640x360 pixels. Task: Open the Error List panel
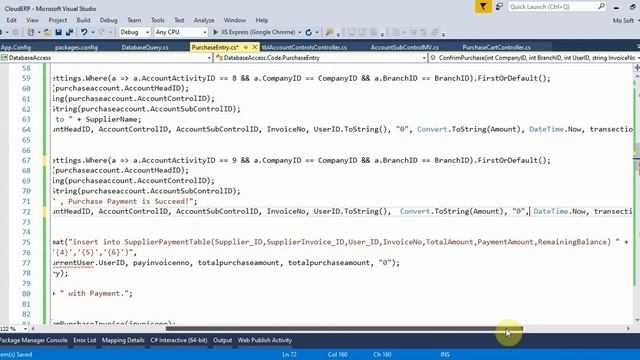pyautogui.click(x=84, y=340)
